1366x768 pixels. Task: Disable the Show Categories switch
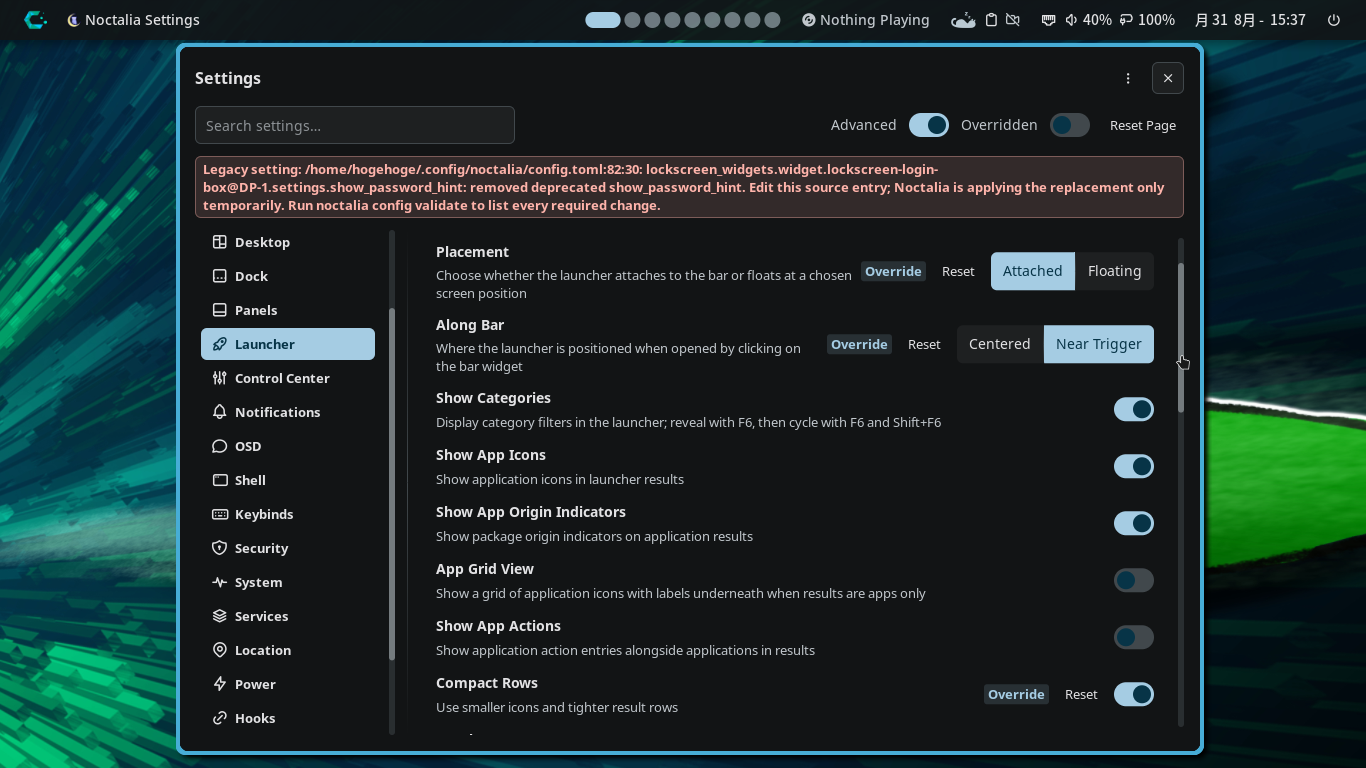[x=1134, y=409]
